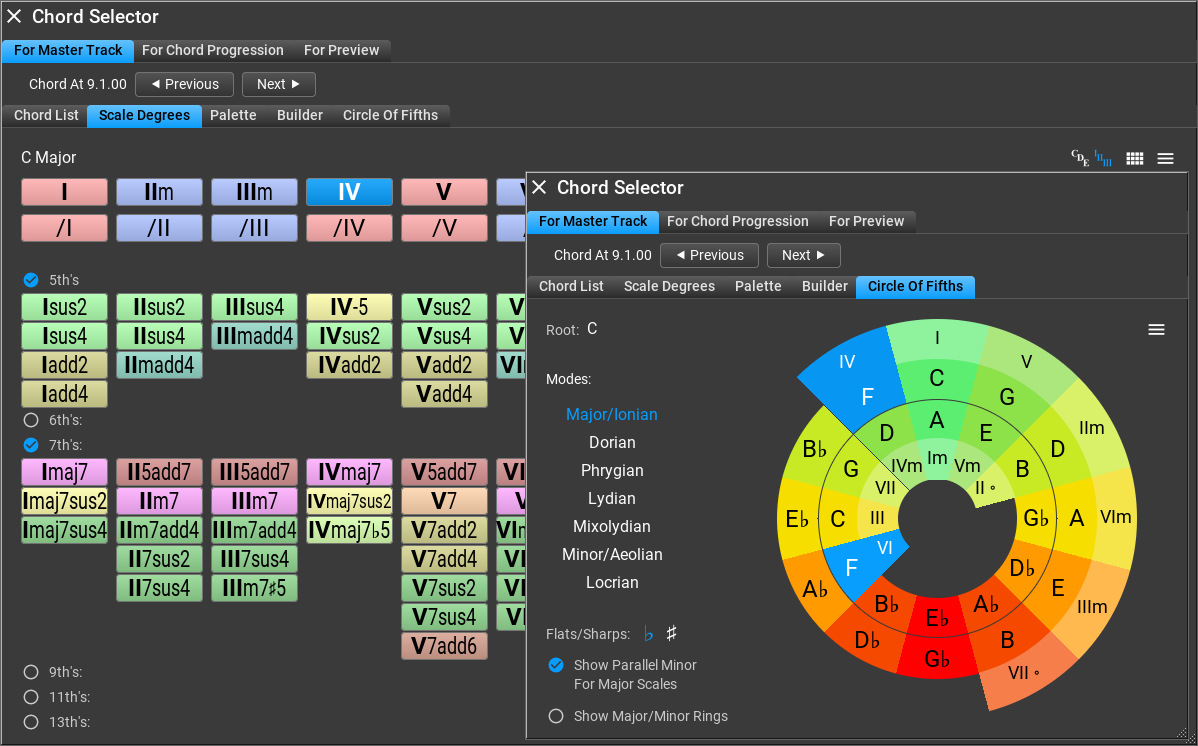The image size is (1198, 746).
Task: Switch to the For Chord Progression tab
Action: [x=738, y=221]
